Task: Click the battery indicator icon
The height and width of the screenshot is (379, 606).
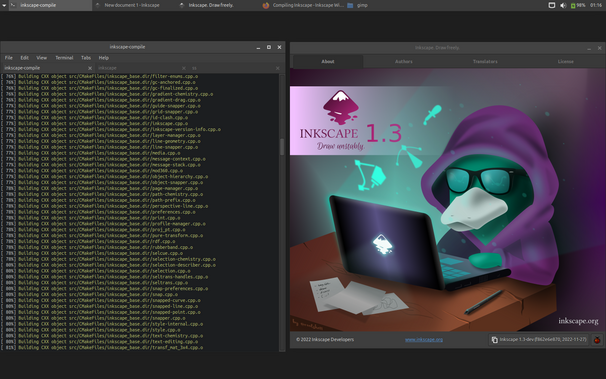Action: (573, 5)
